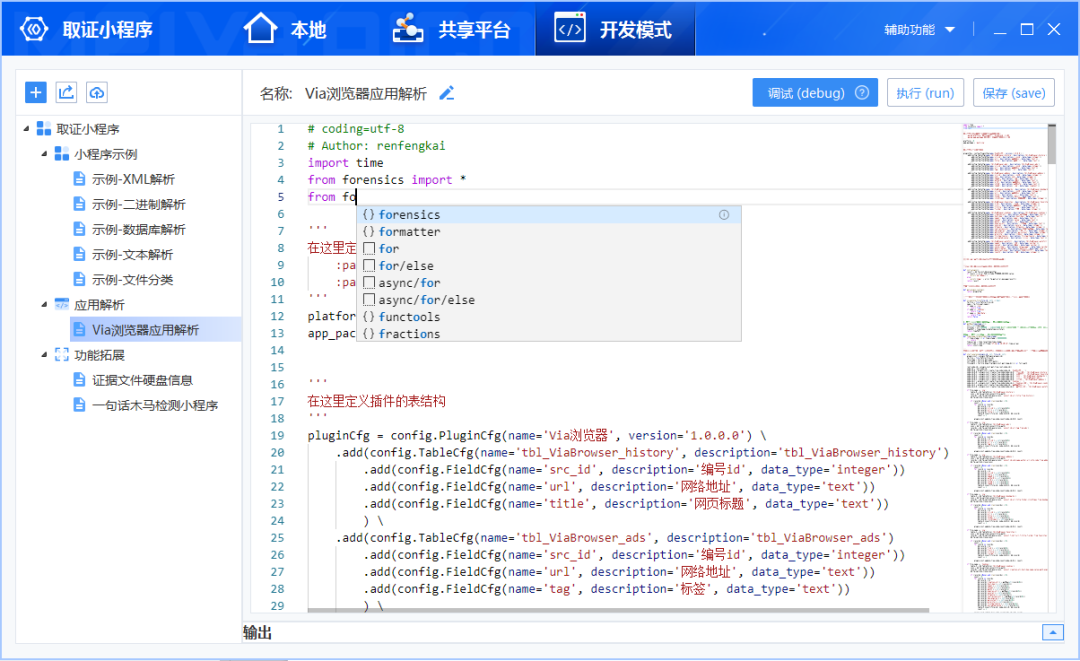Click the vertical editor scrollbar thumb
Viewport: 1080px width, 661px height.
(1052, 144)
